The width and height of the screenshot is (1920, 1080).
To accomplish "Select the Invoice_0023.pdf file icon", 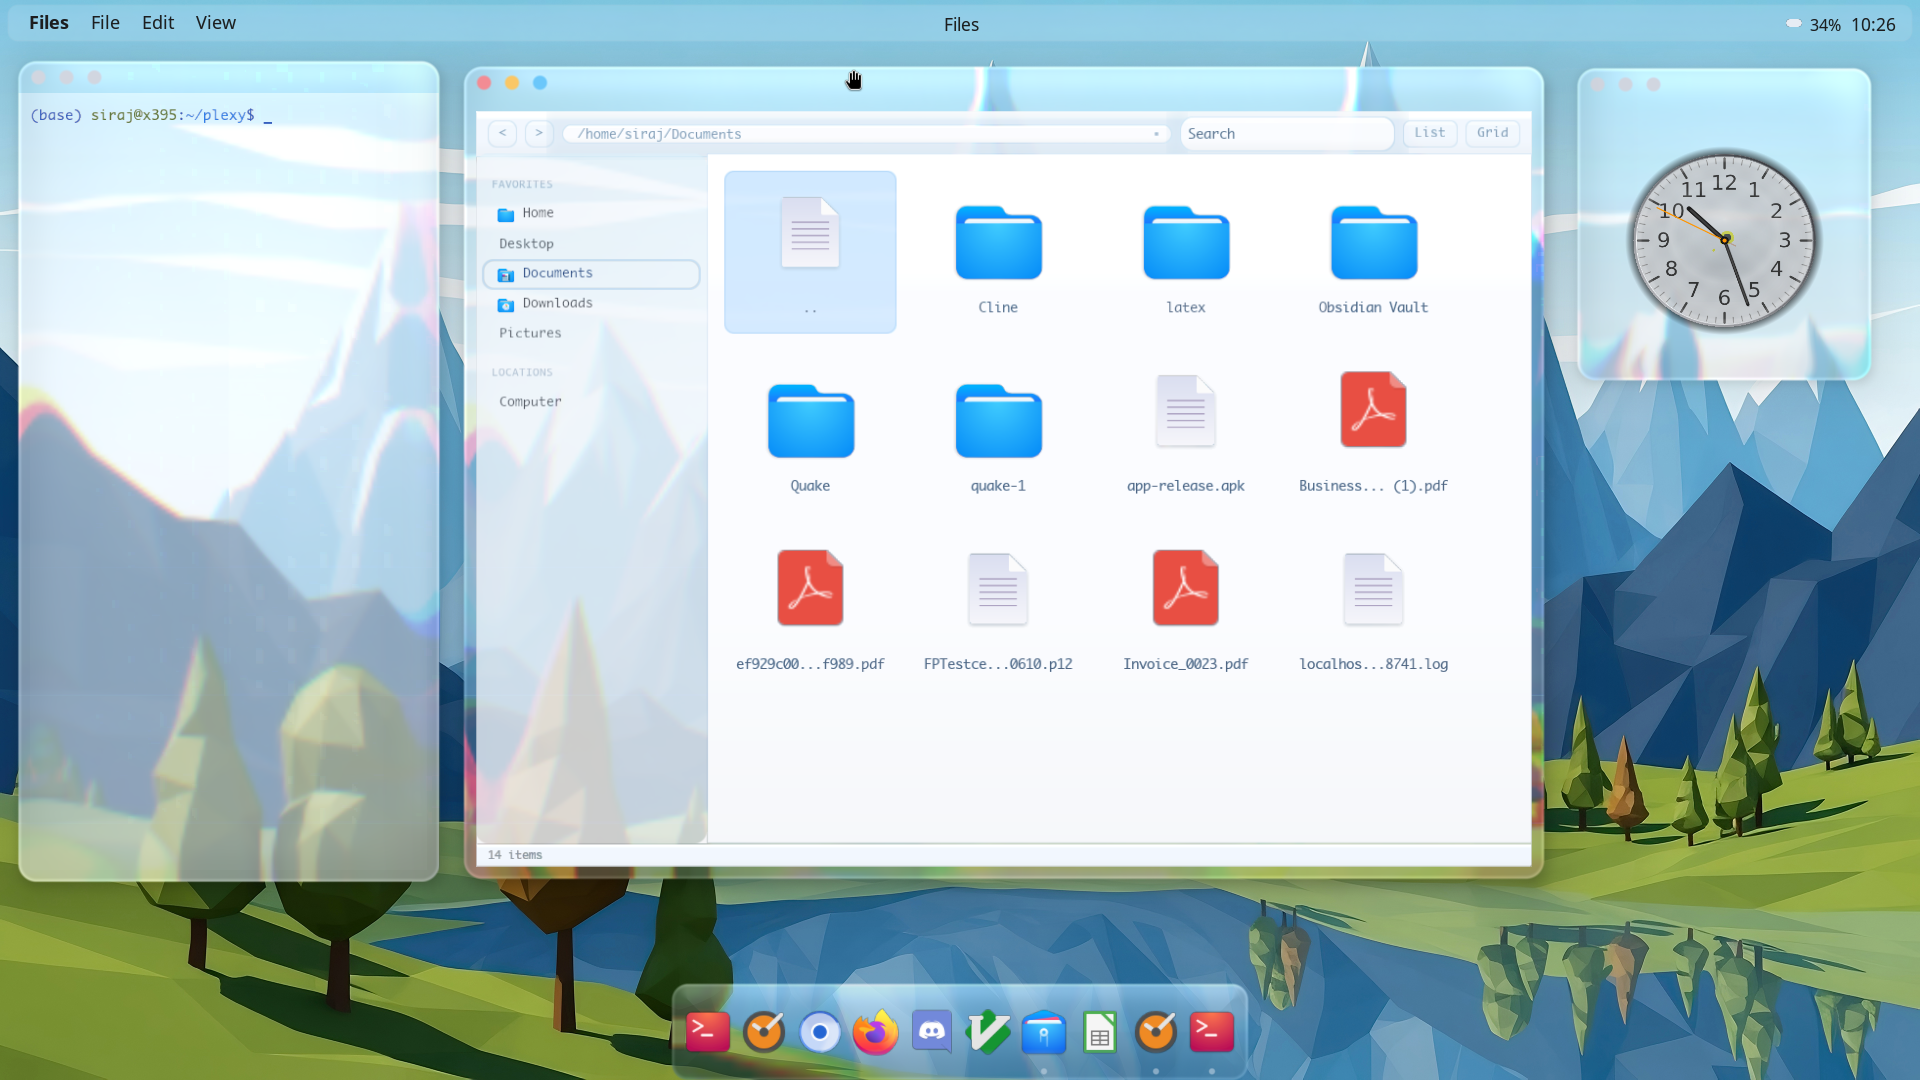I will pyautogui.click(x=1185, y=589).
